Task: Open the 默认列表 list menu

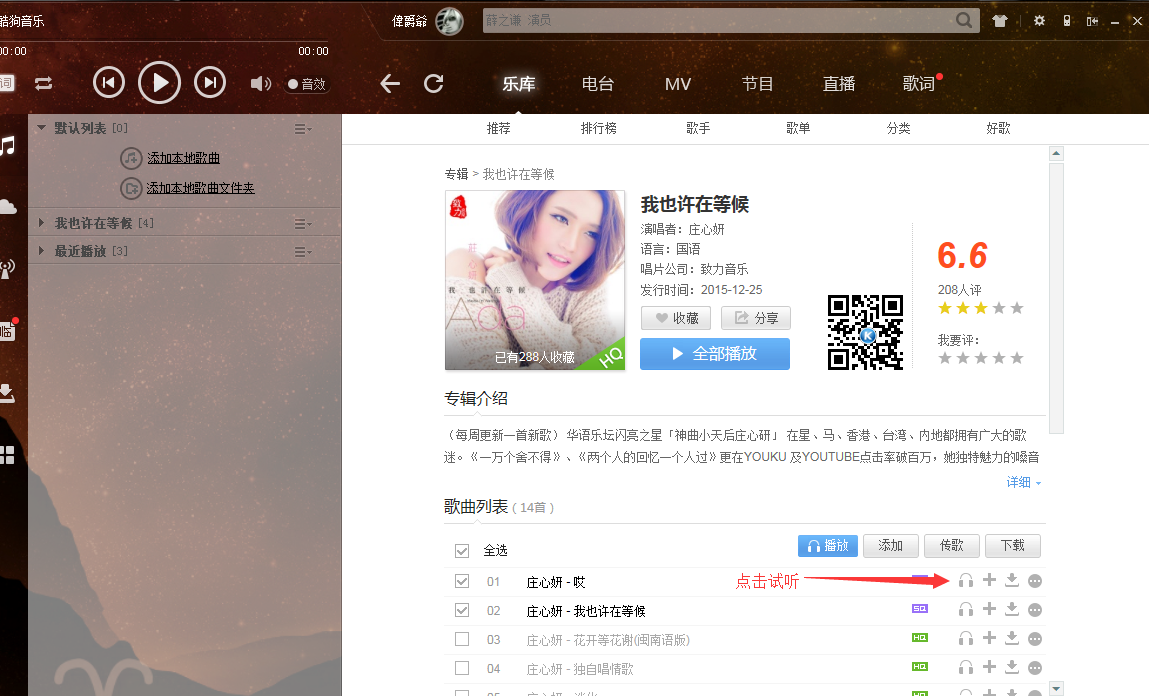Action: 303,129
